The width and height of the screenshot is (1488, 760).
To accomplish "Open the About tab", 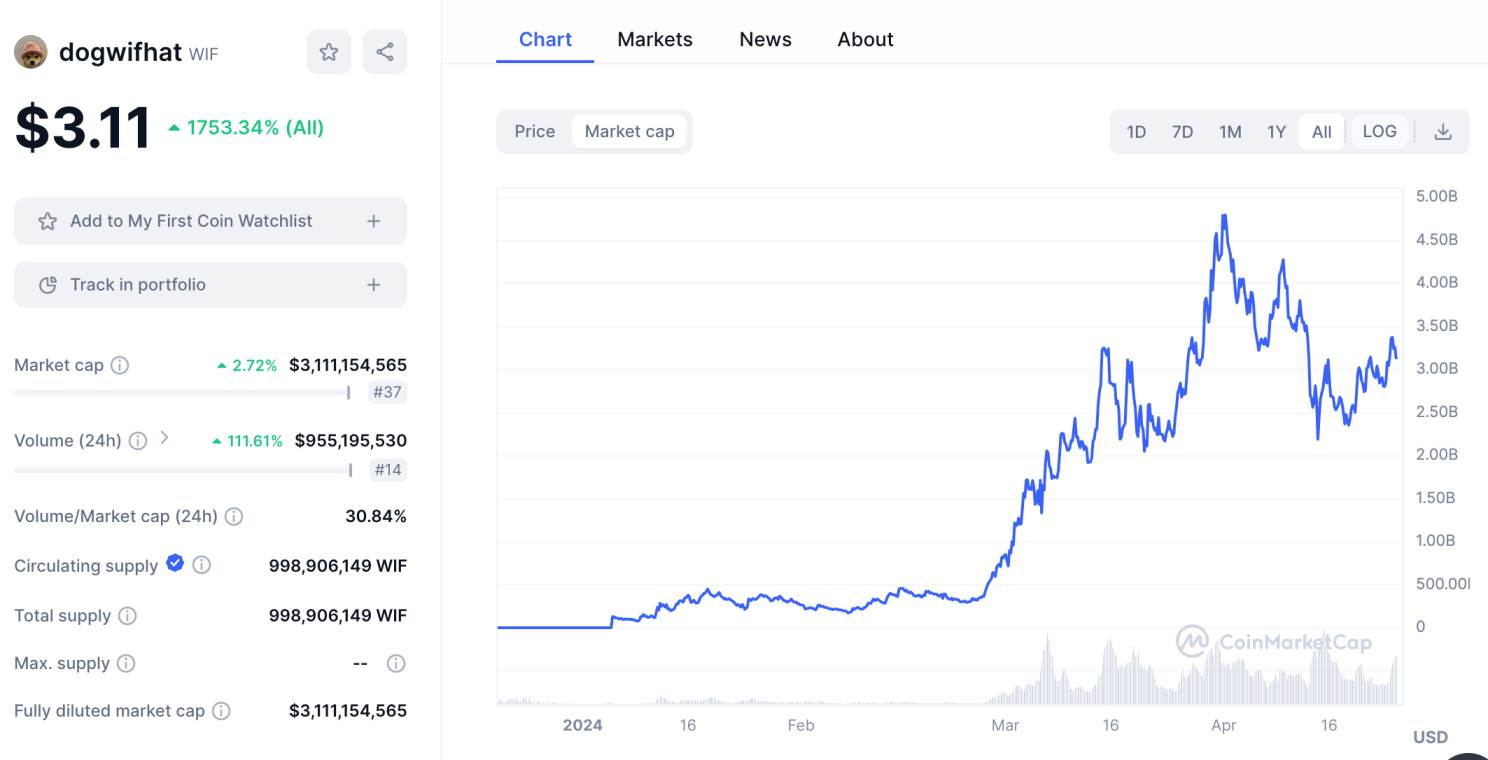I will (865, 40).
